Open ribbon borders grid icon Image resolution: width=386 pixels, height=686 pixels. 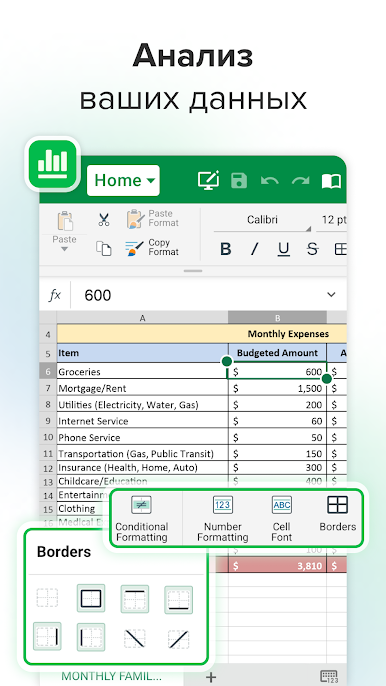340,249
